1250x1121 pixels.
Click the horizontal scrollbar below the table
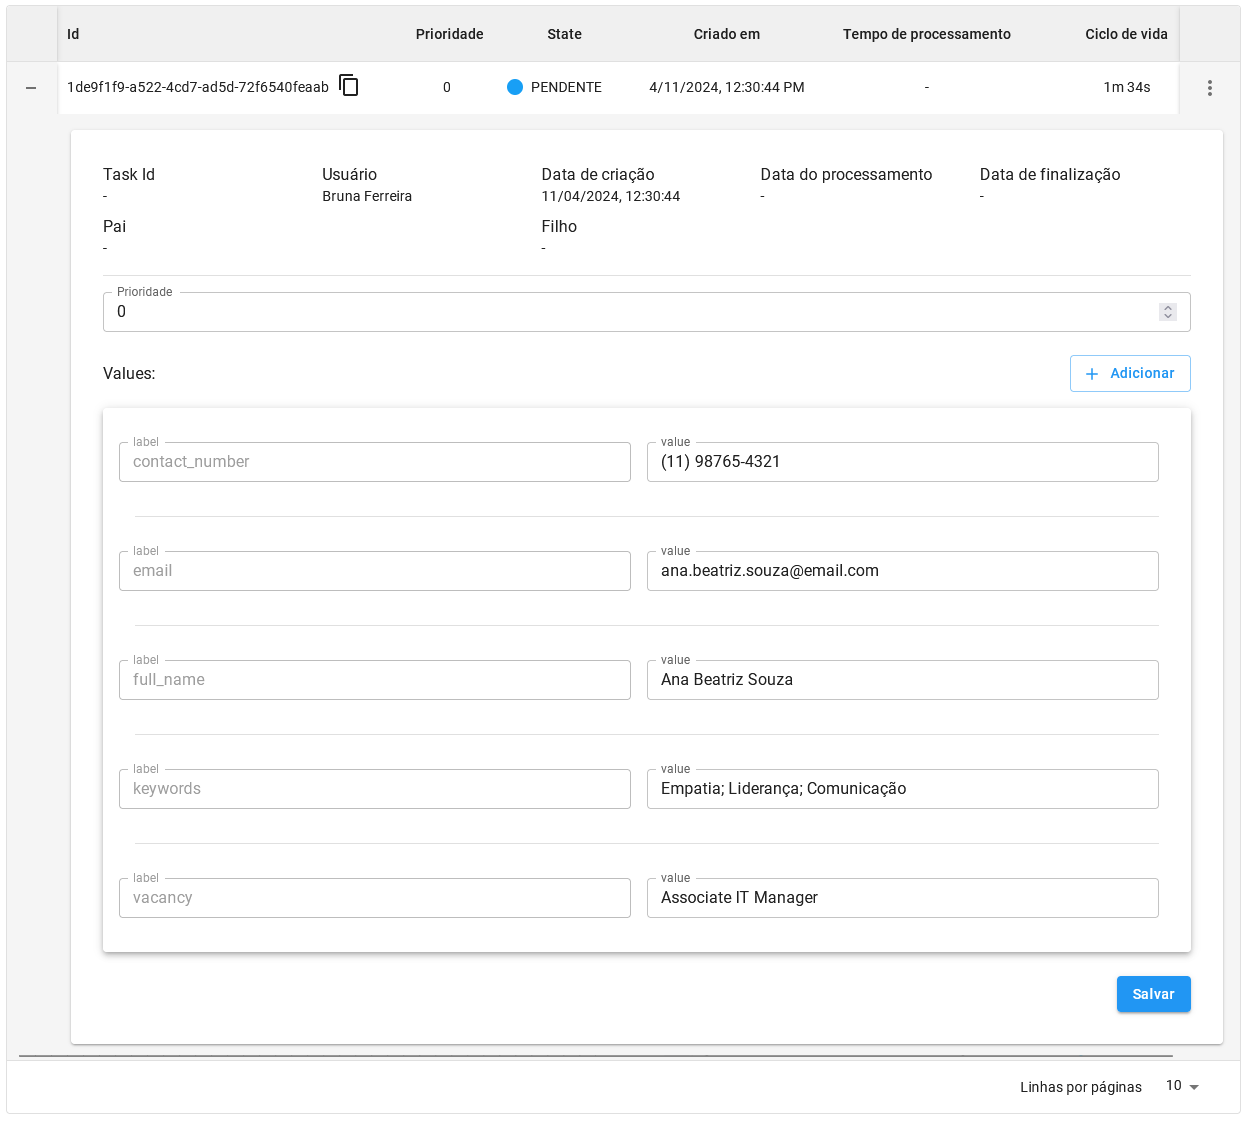pyautogui.click(x=595, y=1055)
